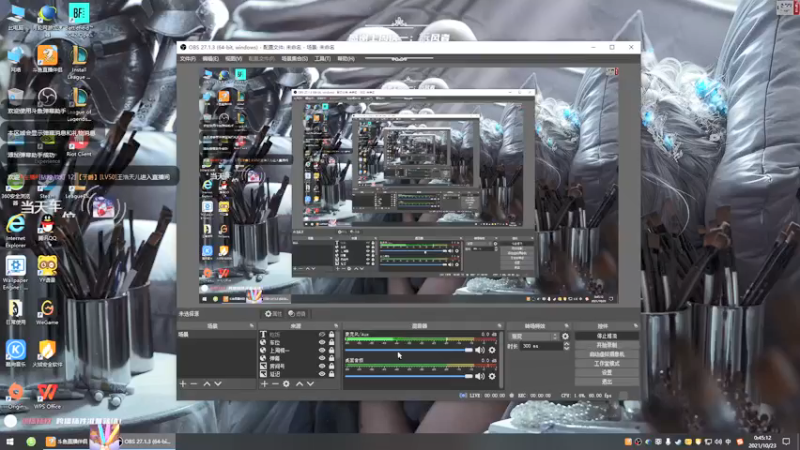The width and height of the screenshot is (800, 450).
Task: Open desktop audio channel settings gear
Action: point(492,377)
